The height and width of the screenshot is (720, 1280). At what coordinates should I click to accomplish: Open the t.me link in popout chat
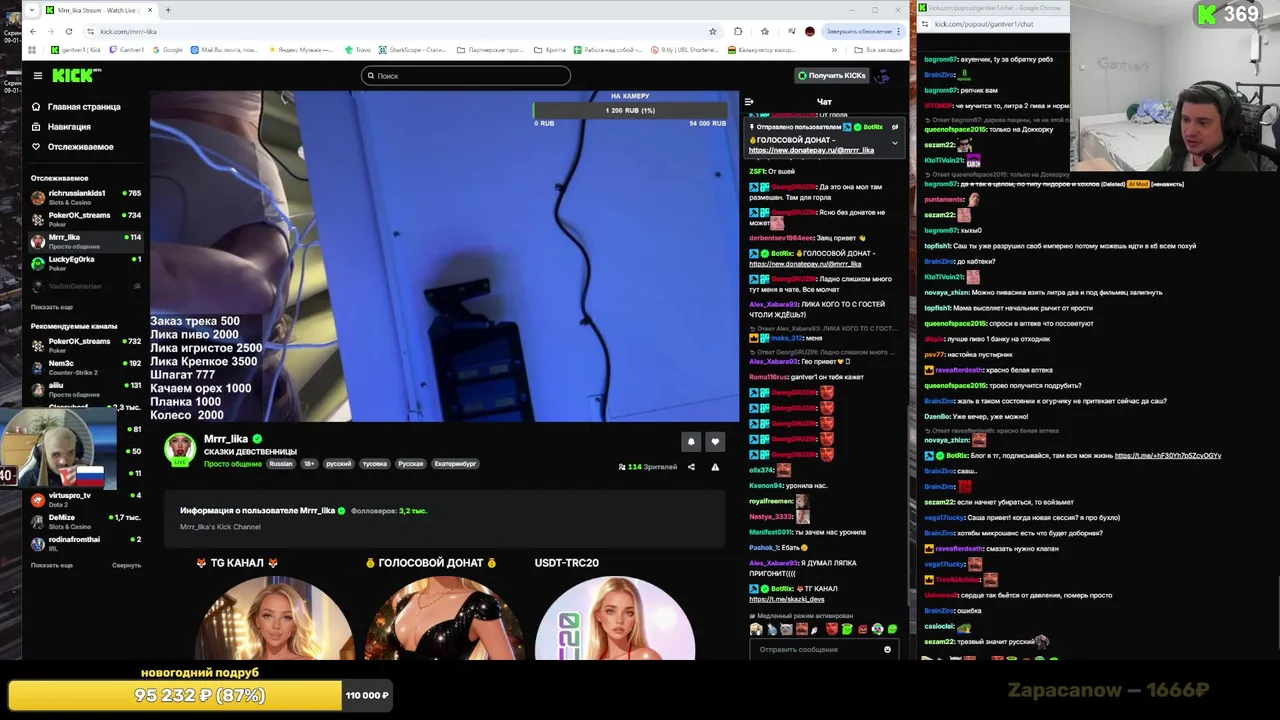(1168, 456)
